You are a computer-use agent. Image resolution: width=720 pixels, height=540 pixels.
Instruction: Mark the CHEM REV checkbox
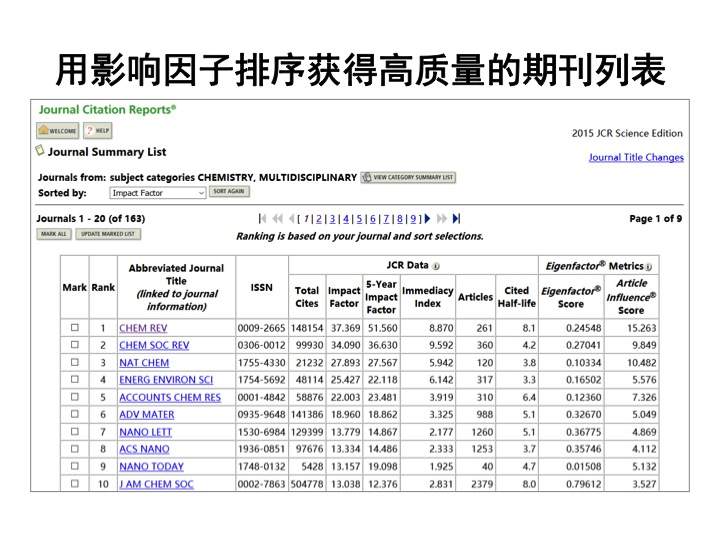tap(75, 327)
